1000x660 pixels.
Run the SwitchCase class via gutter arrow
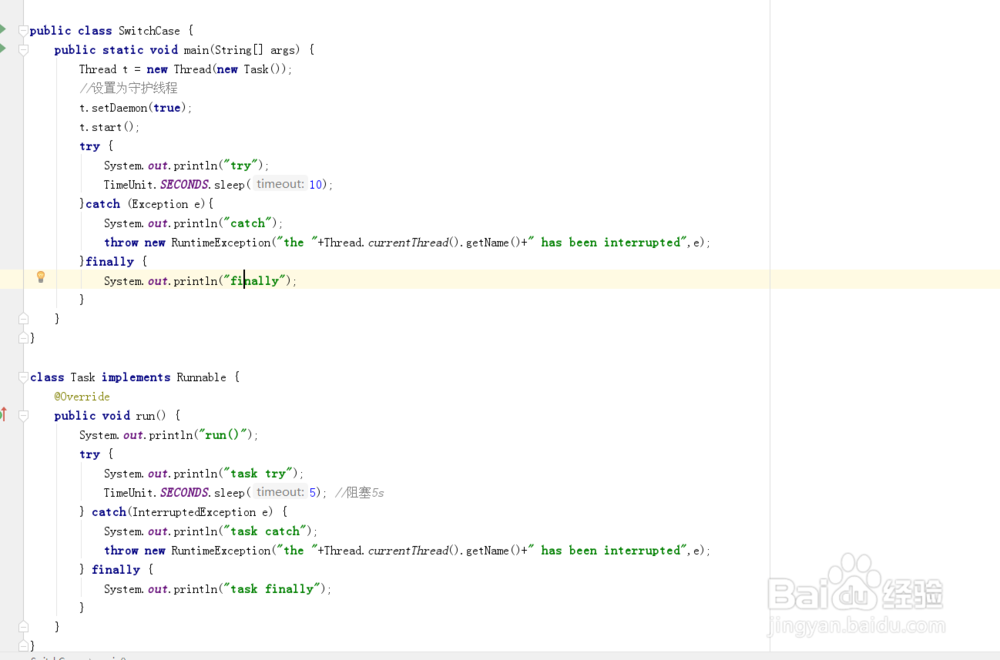pos(3,29)
